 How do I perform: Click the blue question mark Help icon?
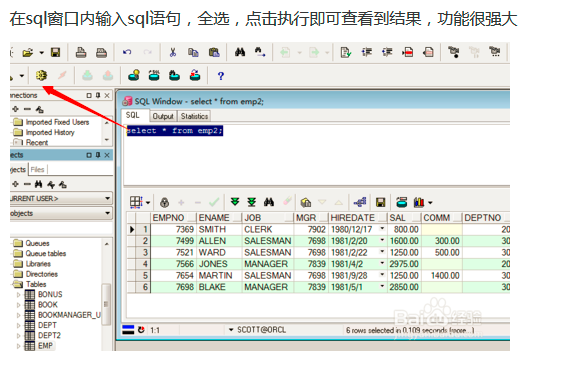221,76
